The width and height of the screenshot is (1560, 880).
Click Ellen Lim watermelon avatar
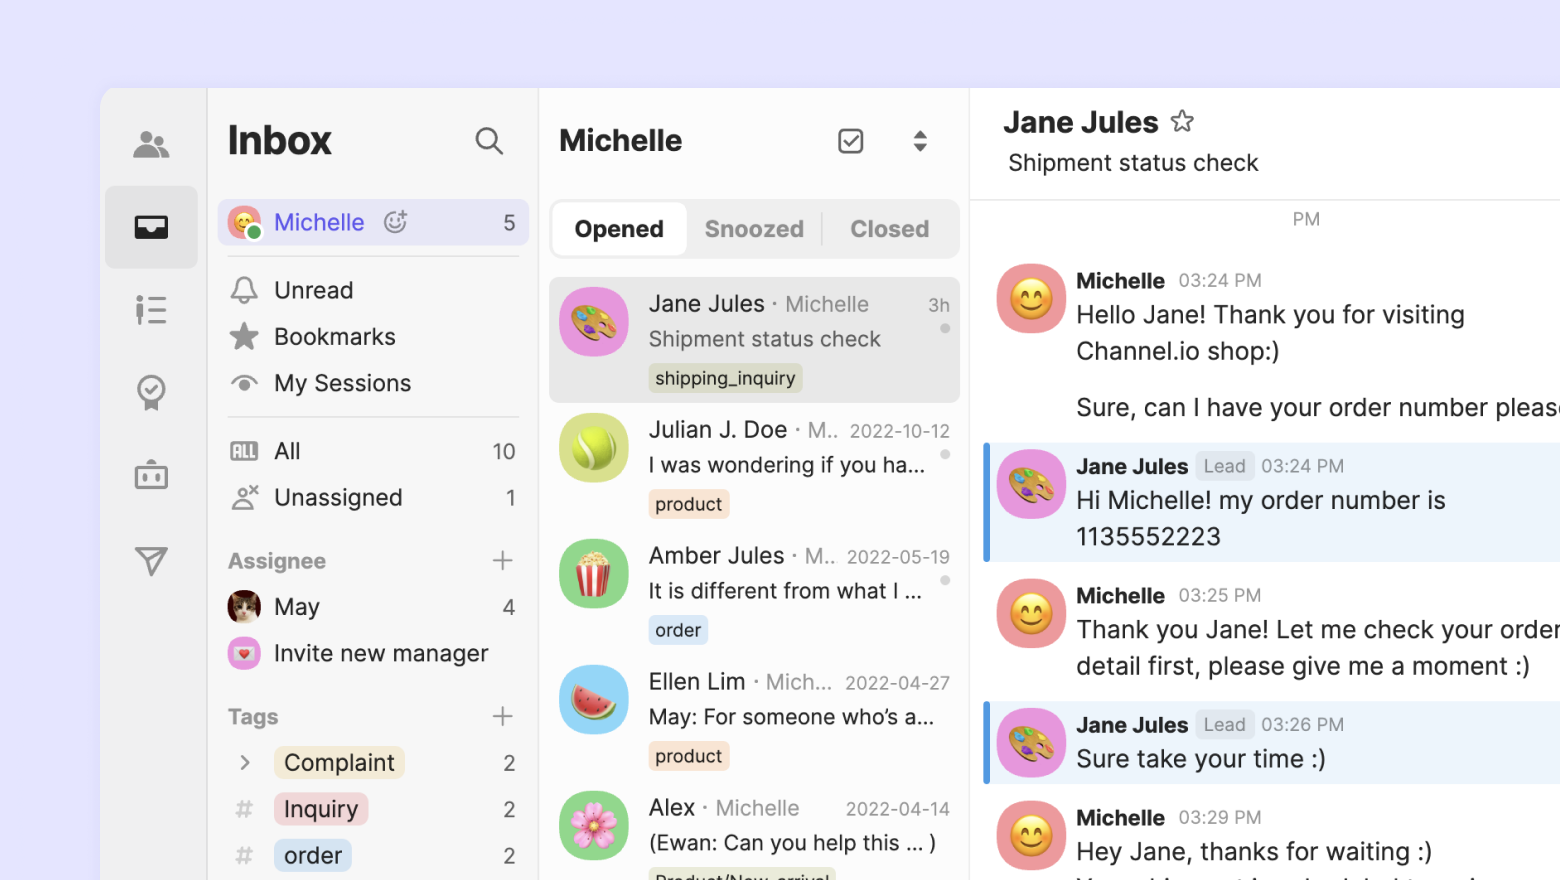tap(594, 700)
